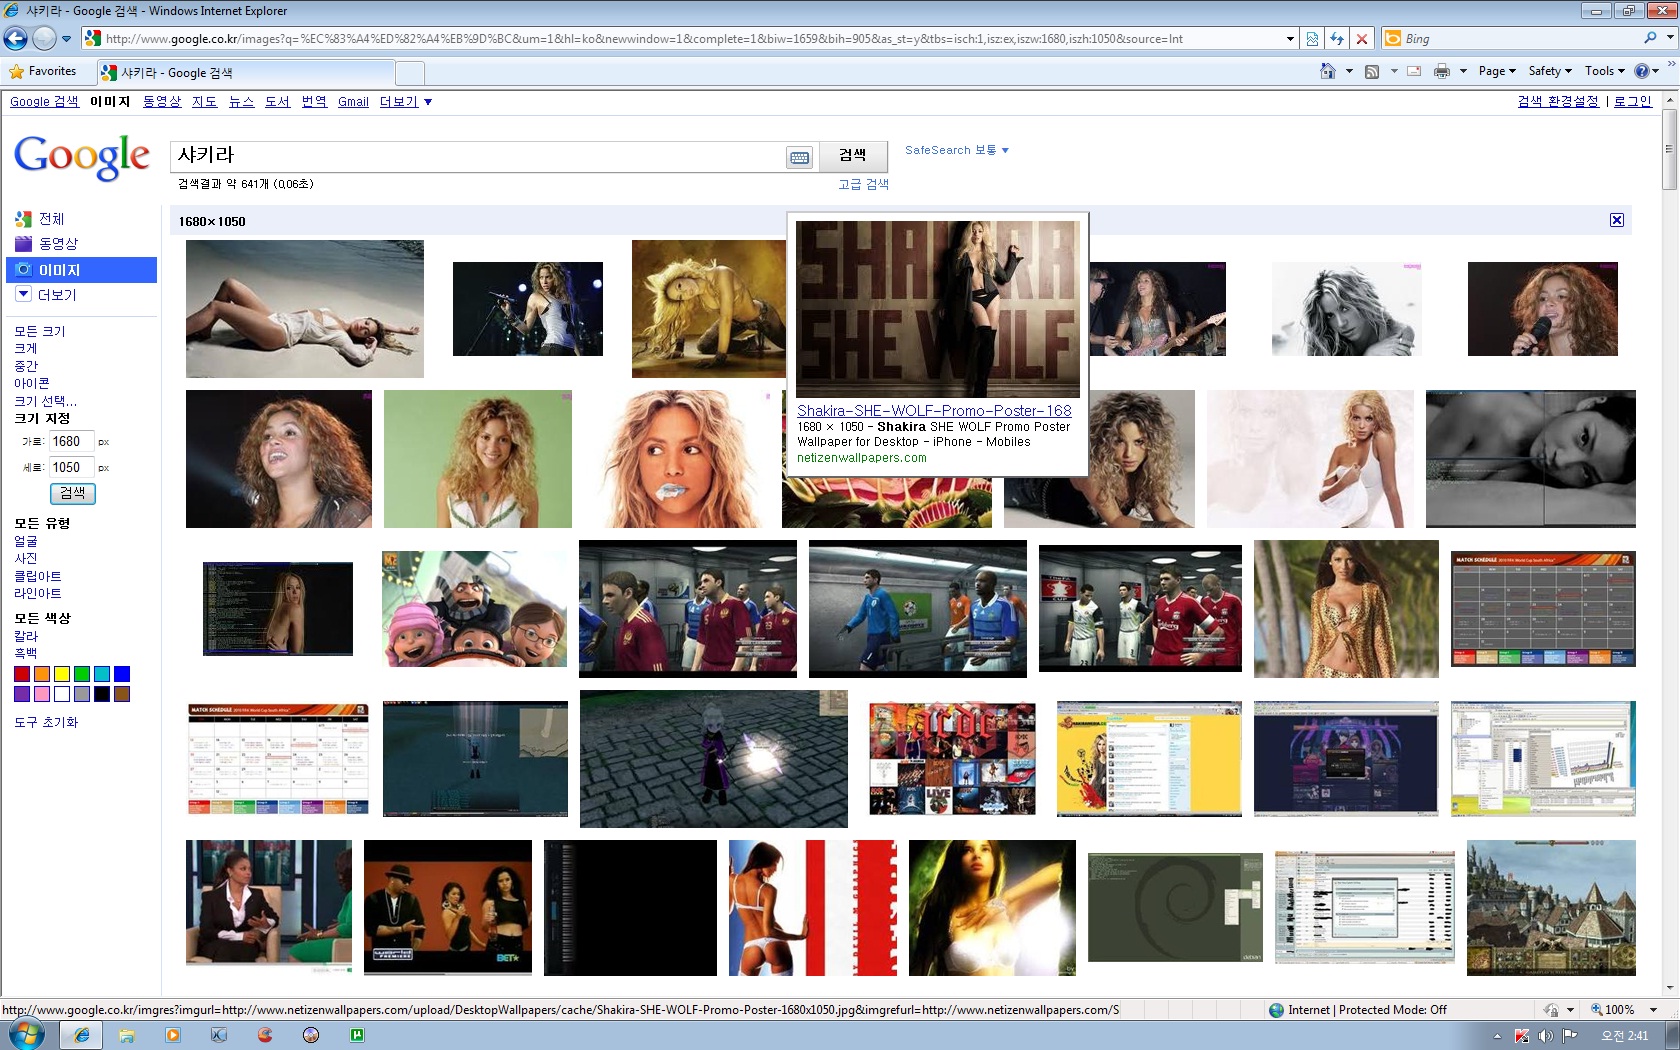Click the 검색 search button beside query
The height and width of the screenshot is (1050, 1680).
(853, 155)
